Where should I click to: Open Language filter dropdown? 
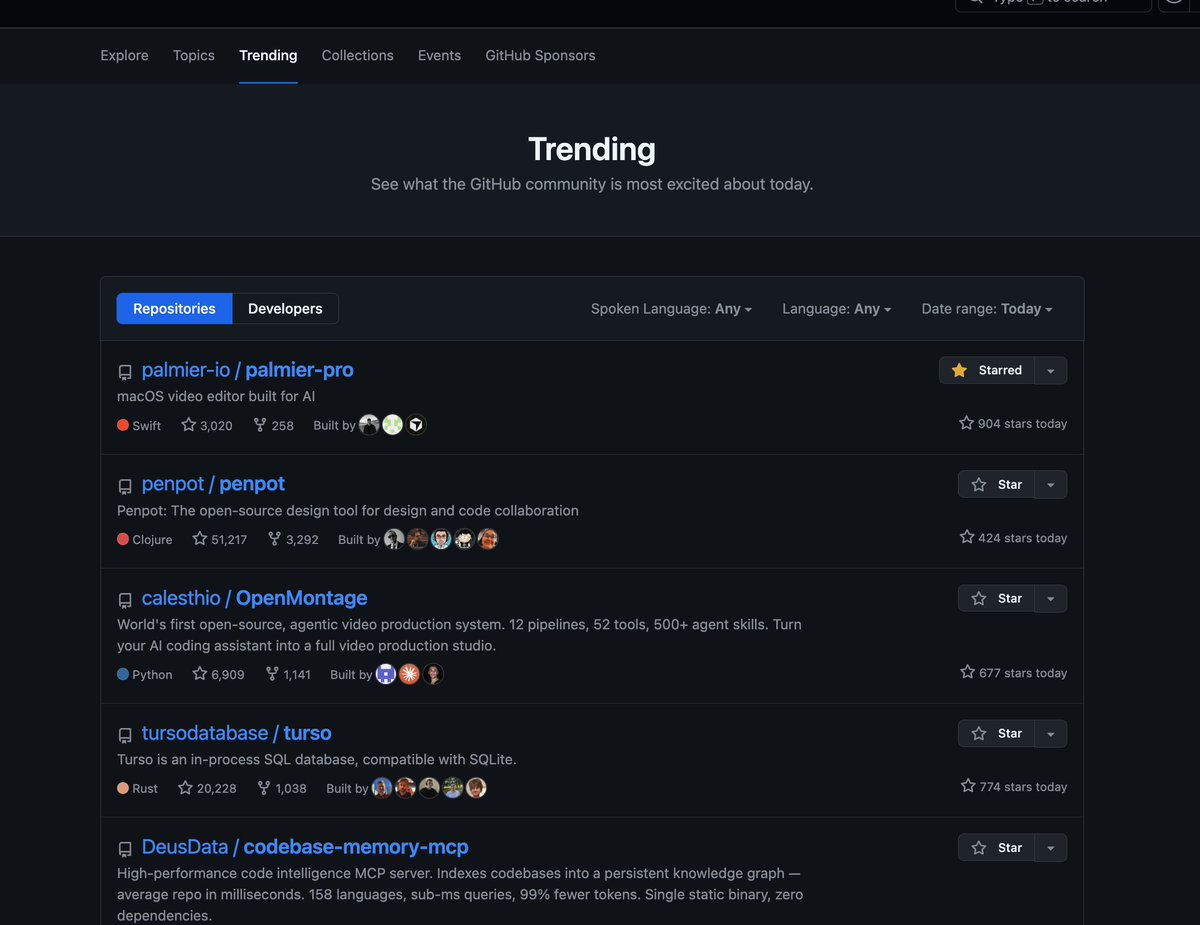point(836,309)
